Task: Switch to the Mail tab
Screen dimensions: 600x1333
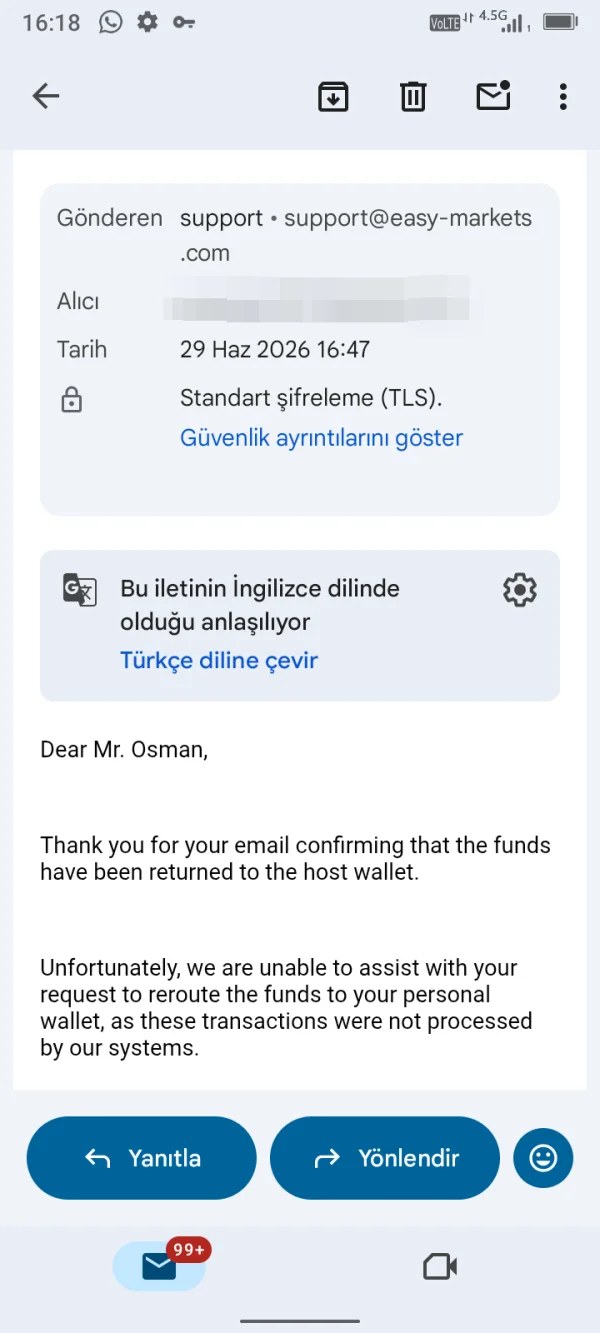Action: click(160, 1265)
